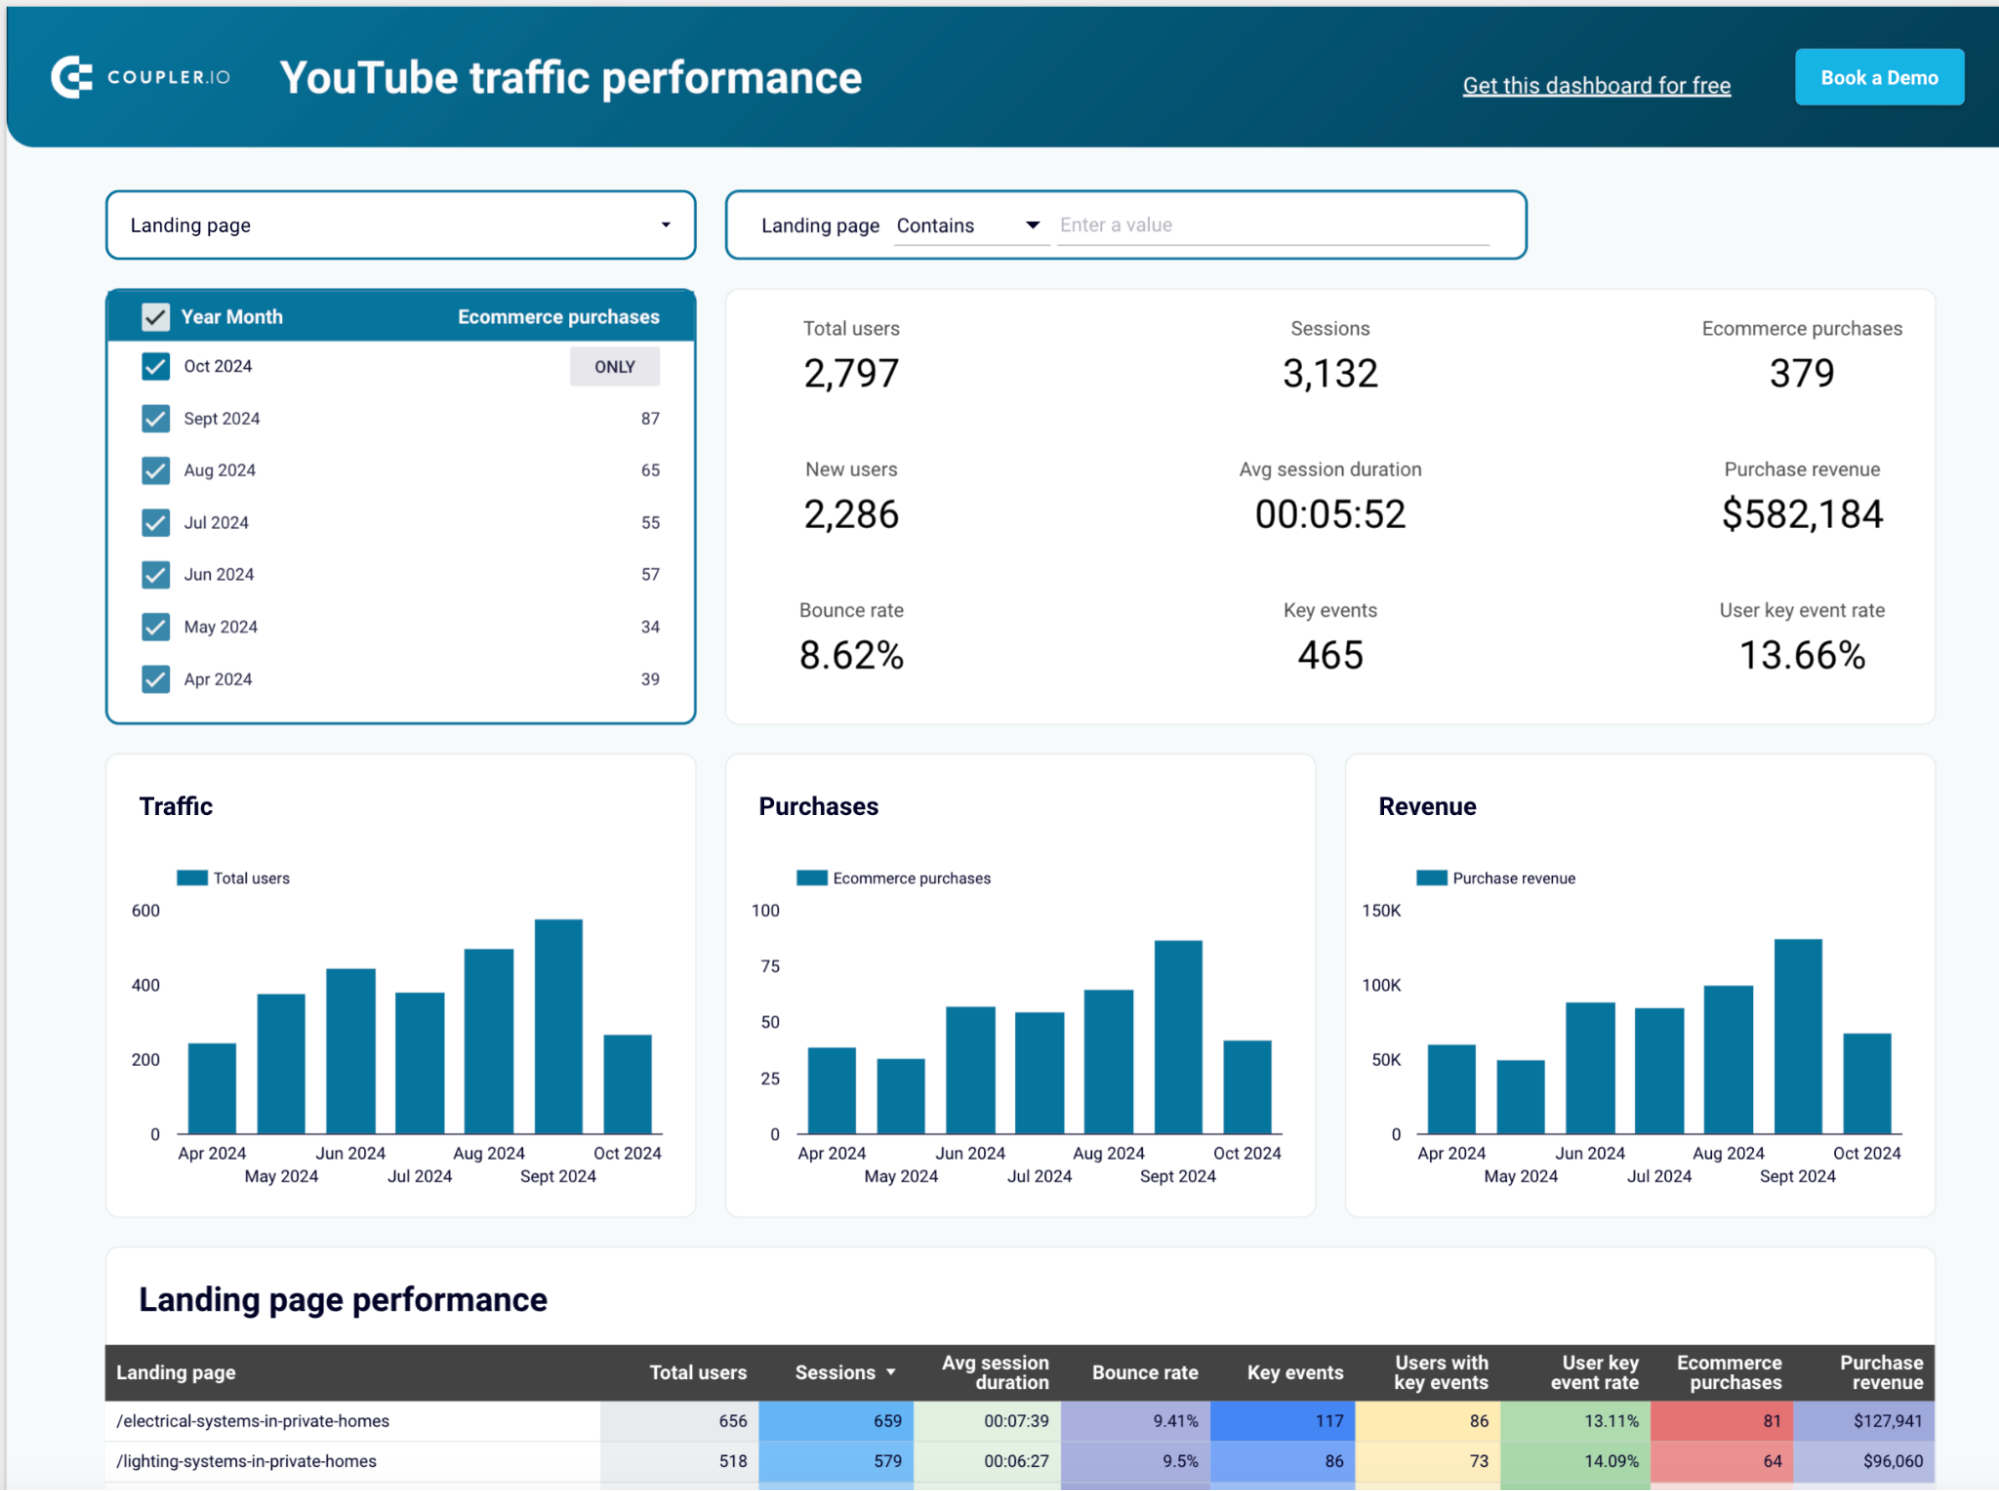Image resolution: width=1999 pixels, height=1491 pixels.
Task: Sort table by Landing page column header
Action: coord(176,1372)
